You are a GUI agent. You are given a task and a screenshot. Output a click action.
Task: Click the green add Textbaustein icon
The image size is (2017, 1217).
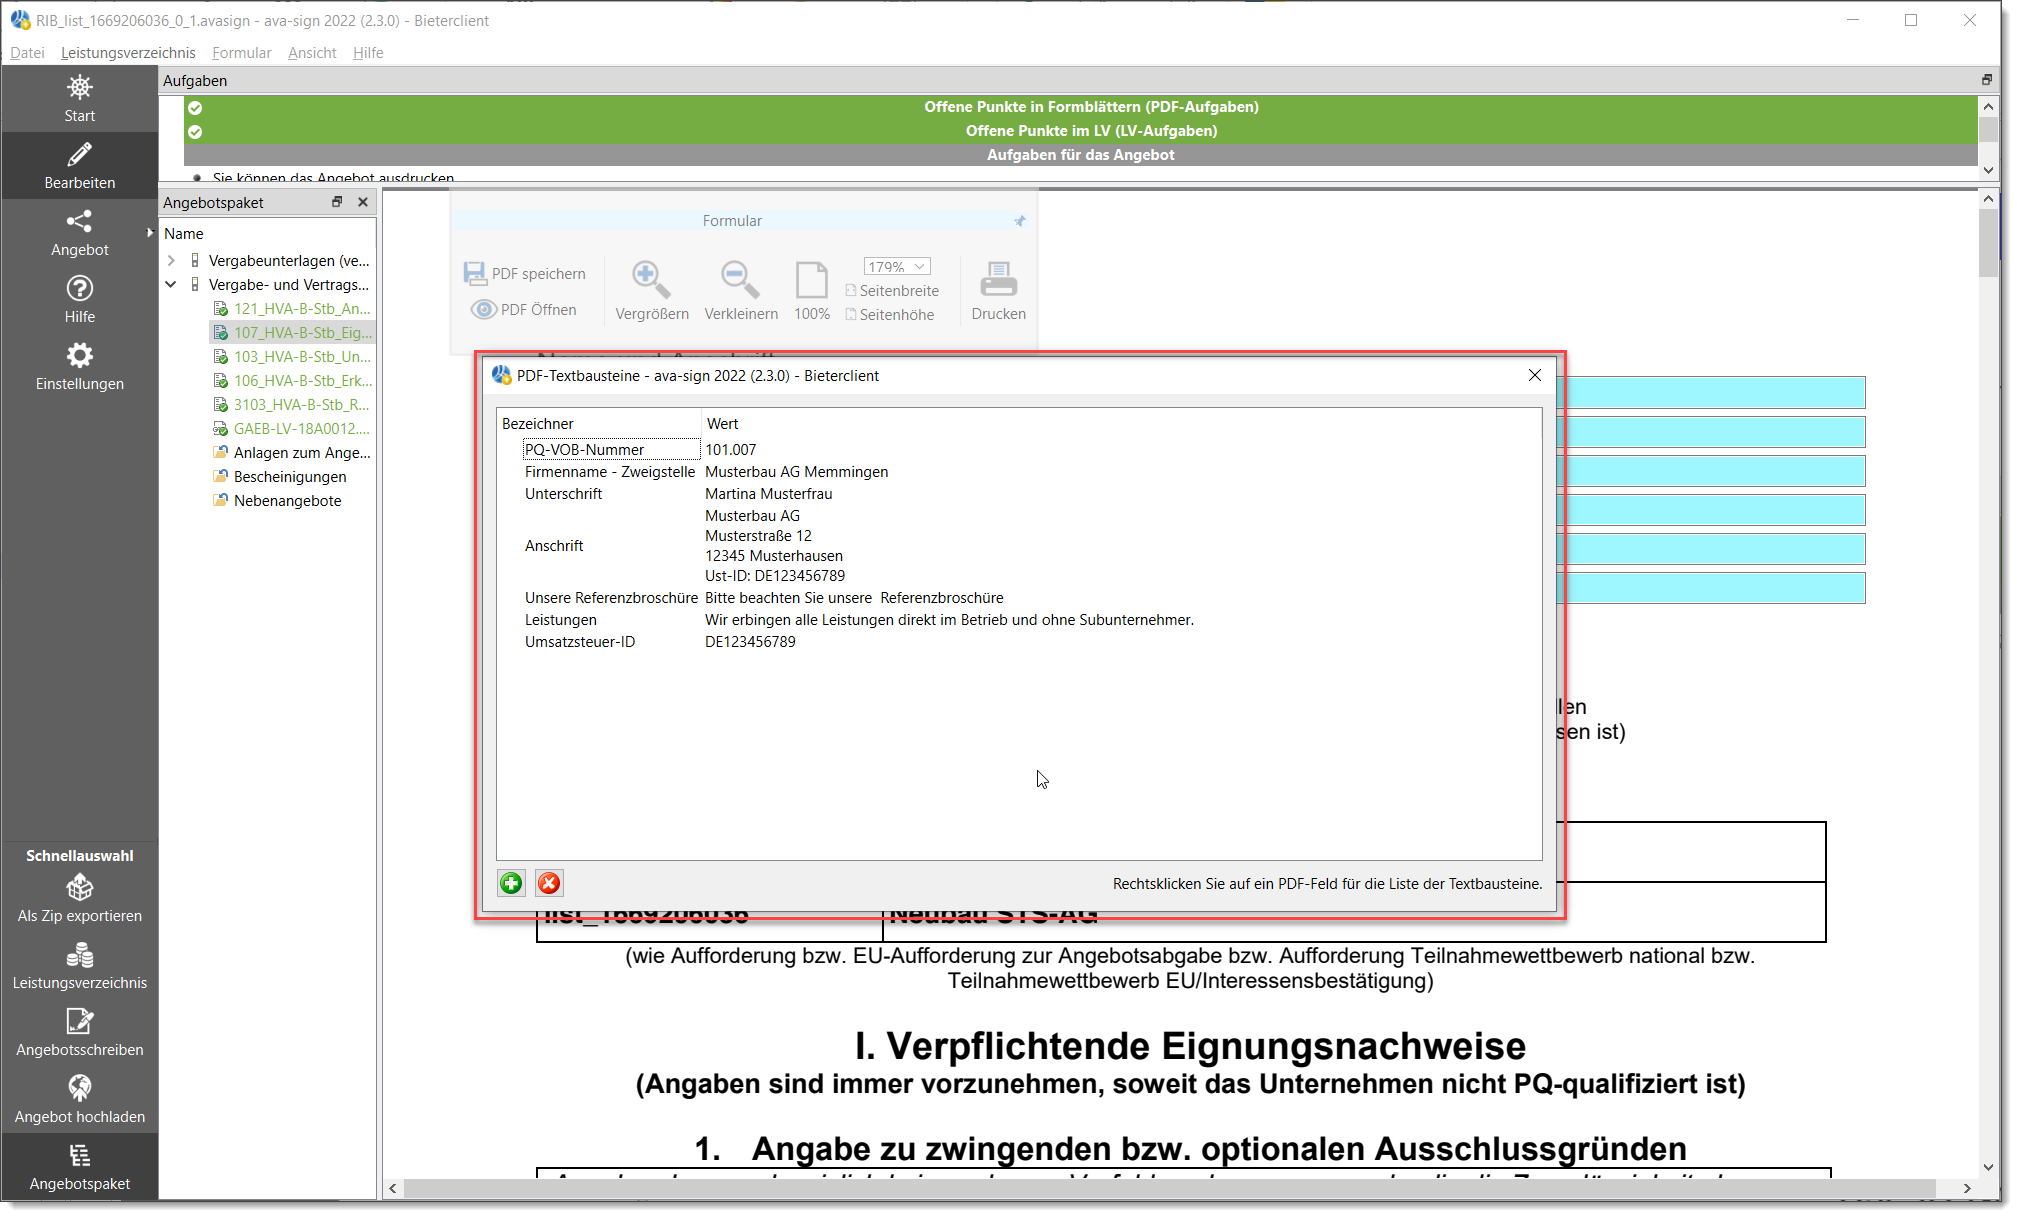pyautogui.click(x=511, y=883)
